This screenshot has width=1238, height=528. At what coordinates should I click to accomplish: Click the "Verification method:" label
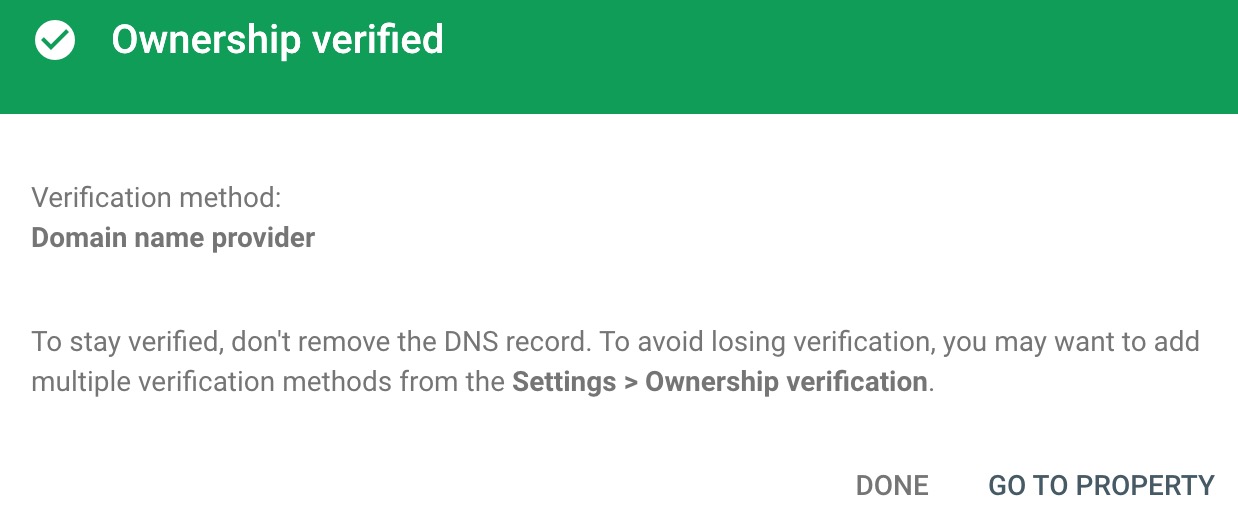click(157, 197)
